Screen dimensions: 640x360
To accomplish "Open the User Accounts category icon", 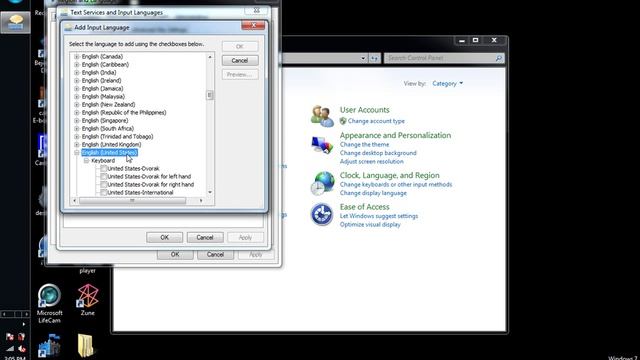I will (322, 116).
